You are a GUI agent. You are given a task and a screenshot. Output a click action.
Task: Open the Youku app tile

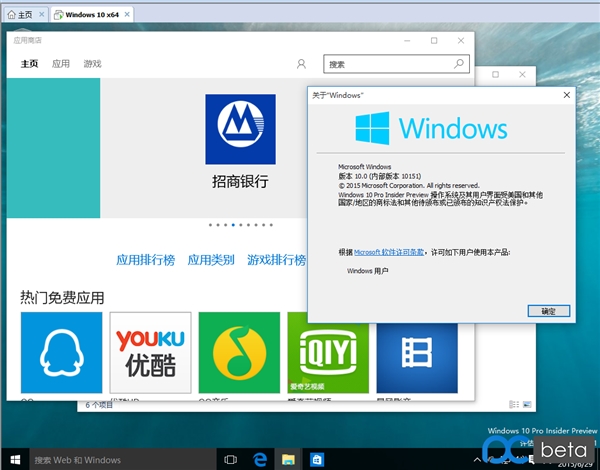tap(150, 354)
